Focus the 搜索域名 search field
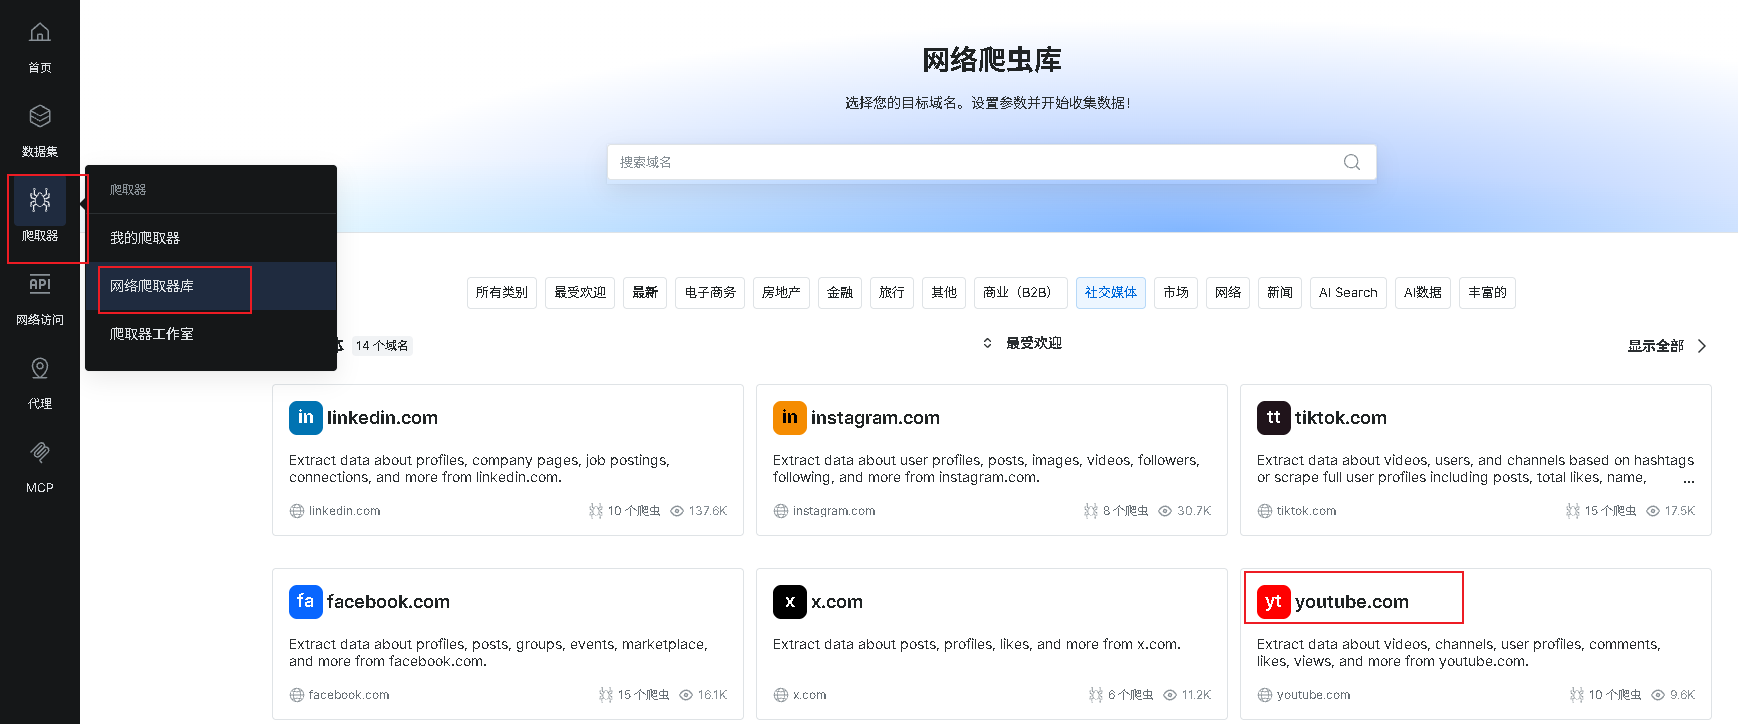Screen dimensions: 1738x724 992,162
